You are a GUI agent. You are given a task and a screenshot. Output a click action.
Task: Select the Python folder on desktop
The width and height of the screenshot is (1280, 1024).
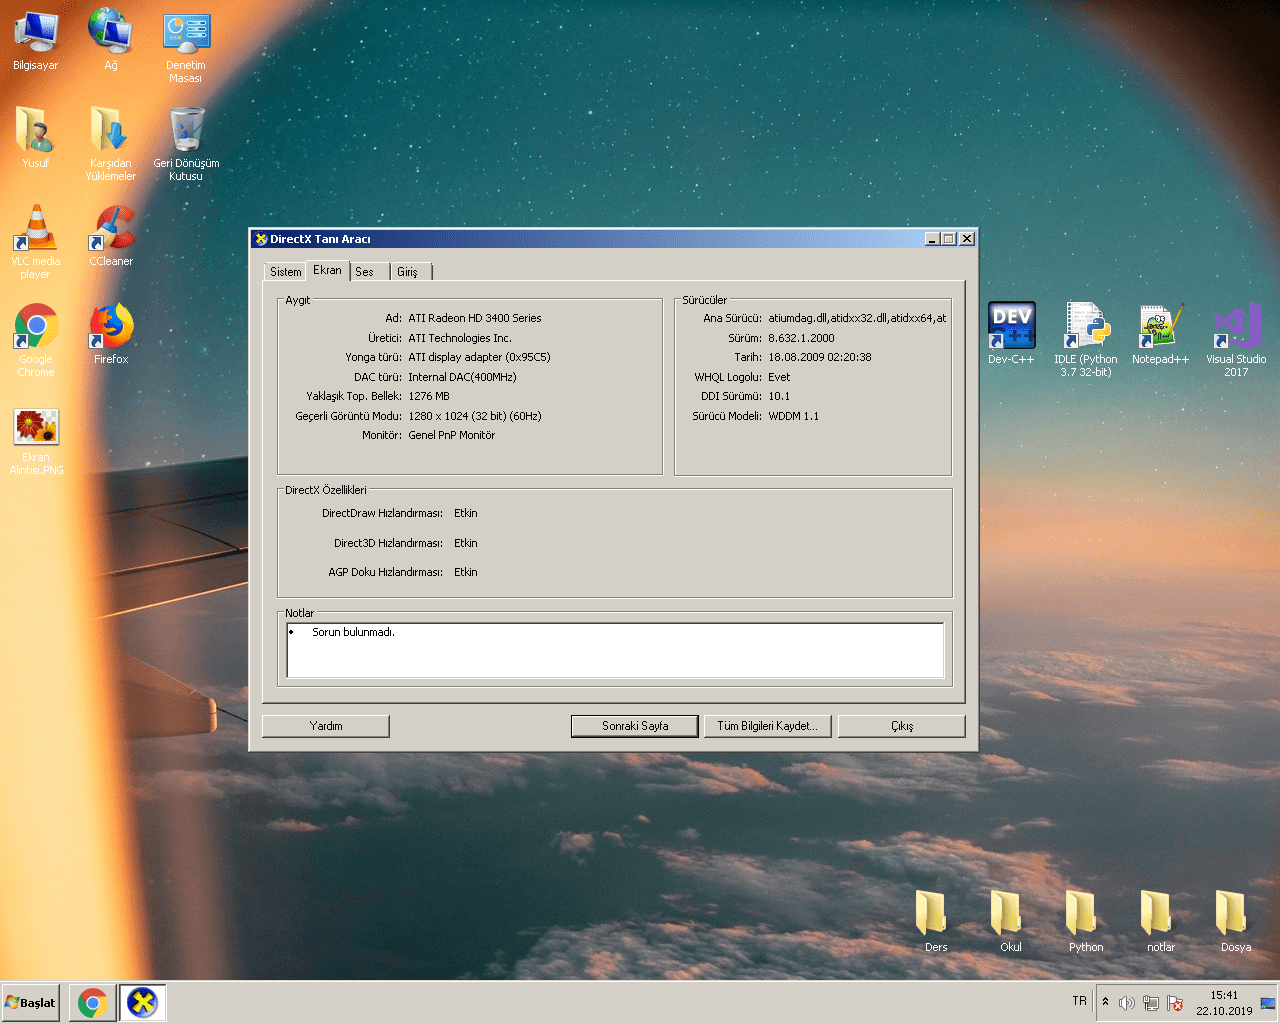pyautogui.click(x=1086, y=920)
